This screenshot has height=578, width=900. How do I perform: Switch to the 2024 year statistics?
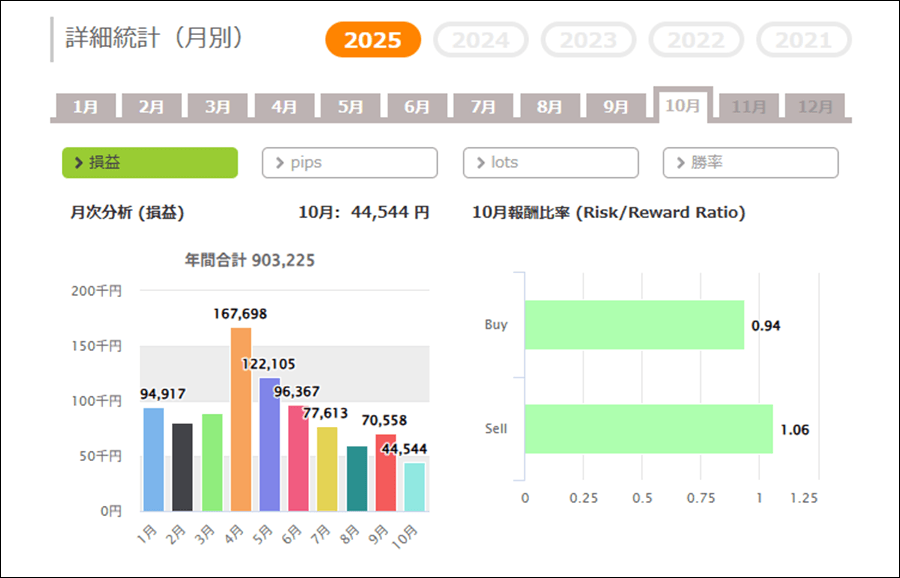click(480, 40)
